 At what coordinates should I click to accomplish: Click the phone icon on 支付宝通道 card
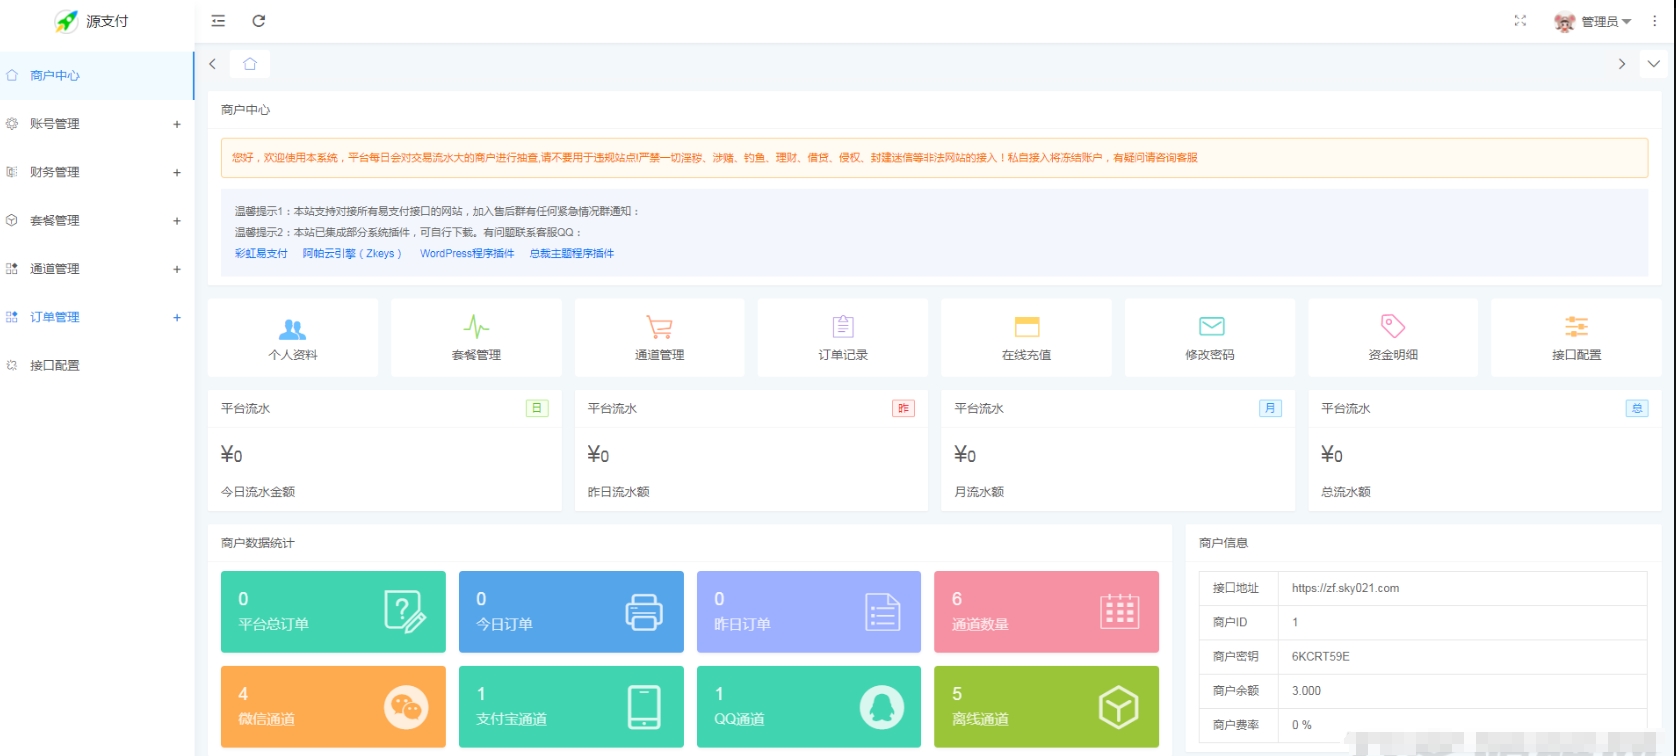pyautogui.click(x=644, y=708)
